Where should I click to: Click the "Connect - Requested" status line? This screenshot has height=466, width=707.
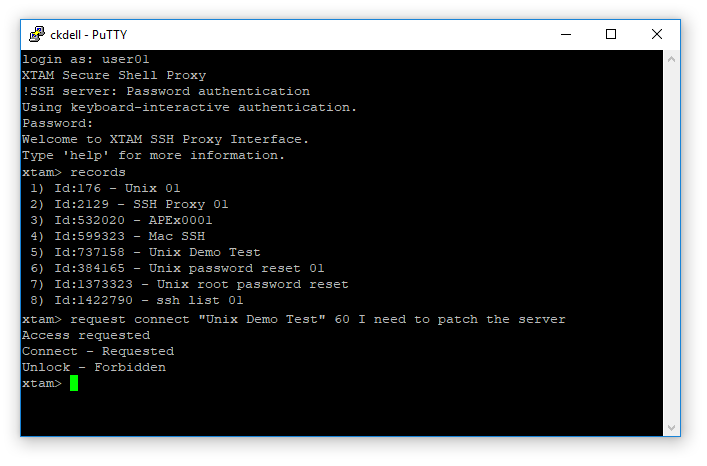point(98,351)
